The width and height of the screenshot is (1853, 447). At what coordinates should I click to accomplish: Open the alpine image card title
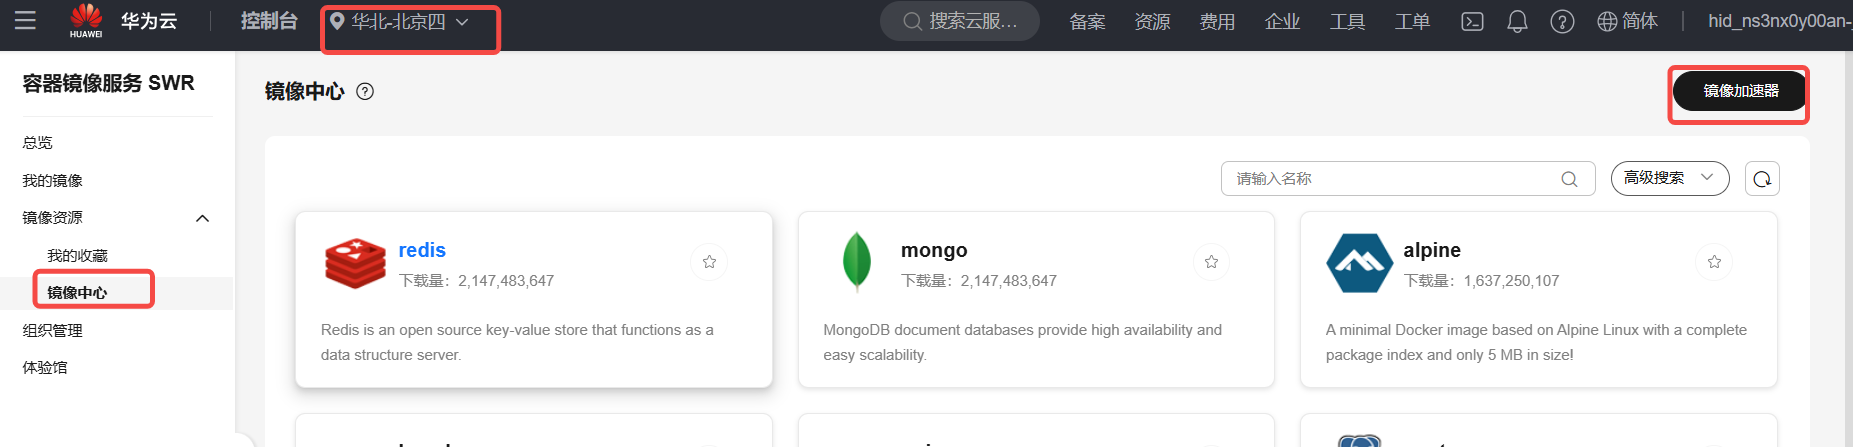[1432, 250]
